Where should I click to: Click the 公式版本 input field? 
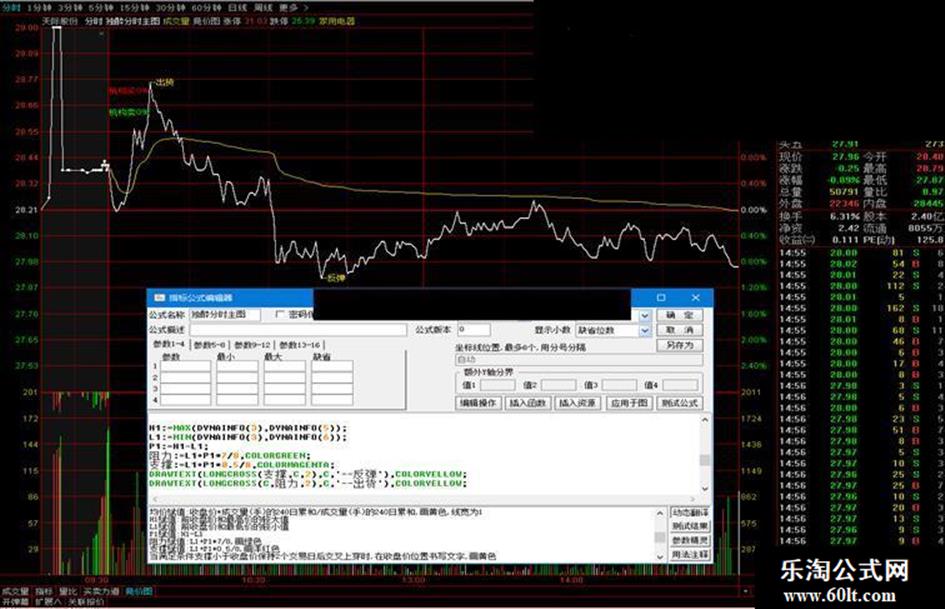tap(474, 330)
